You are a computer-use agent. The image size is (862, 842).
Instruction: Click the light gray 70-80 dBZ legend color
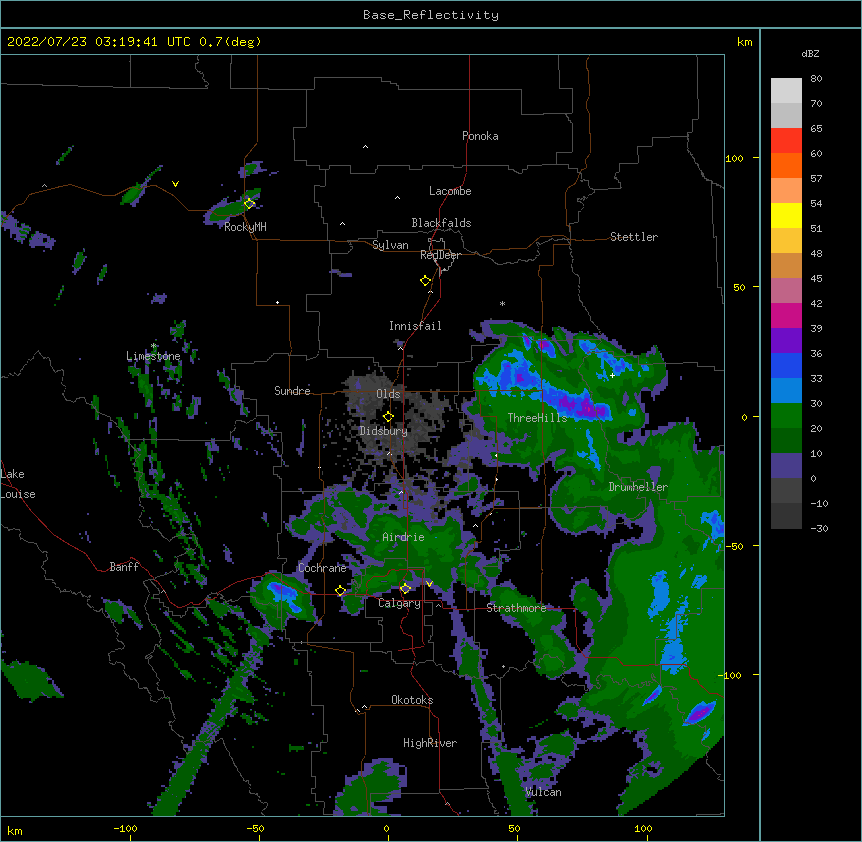(x=786, y=91)
